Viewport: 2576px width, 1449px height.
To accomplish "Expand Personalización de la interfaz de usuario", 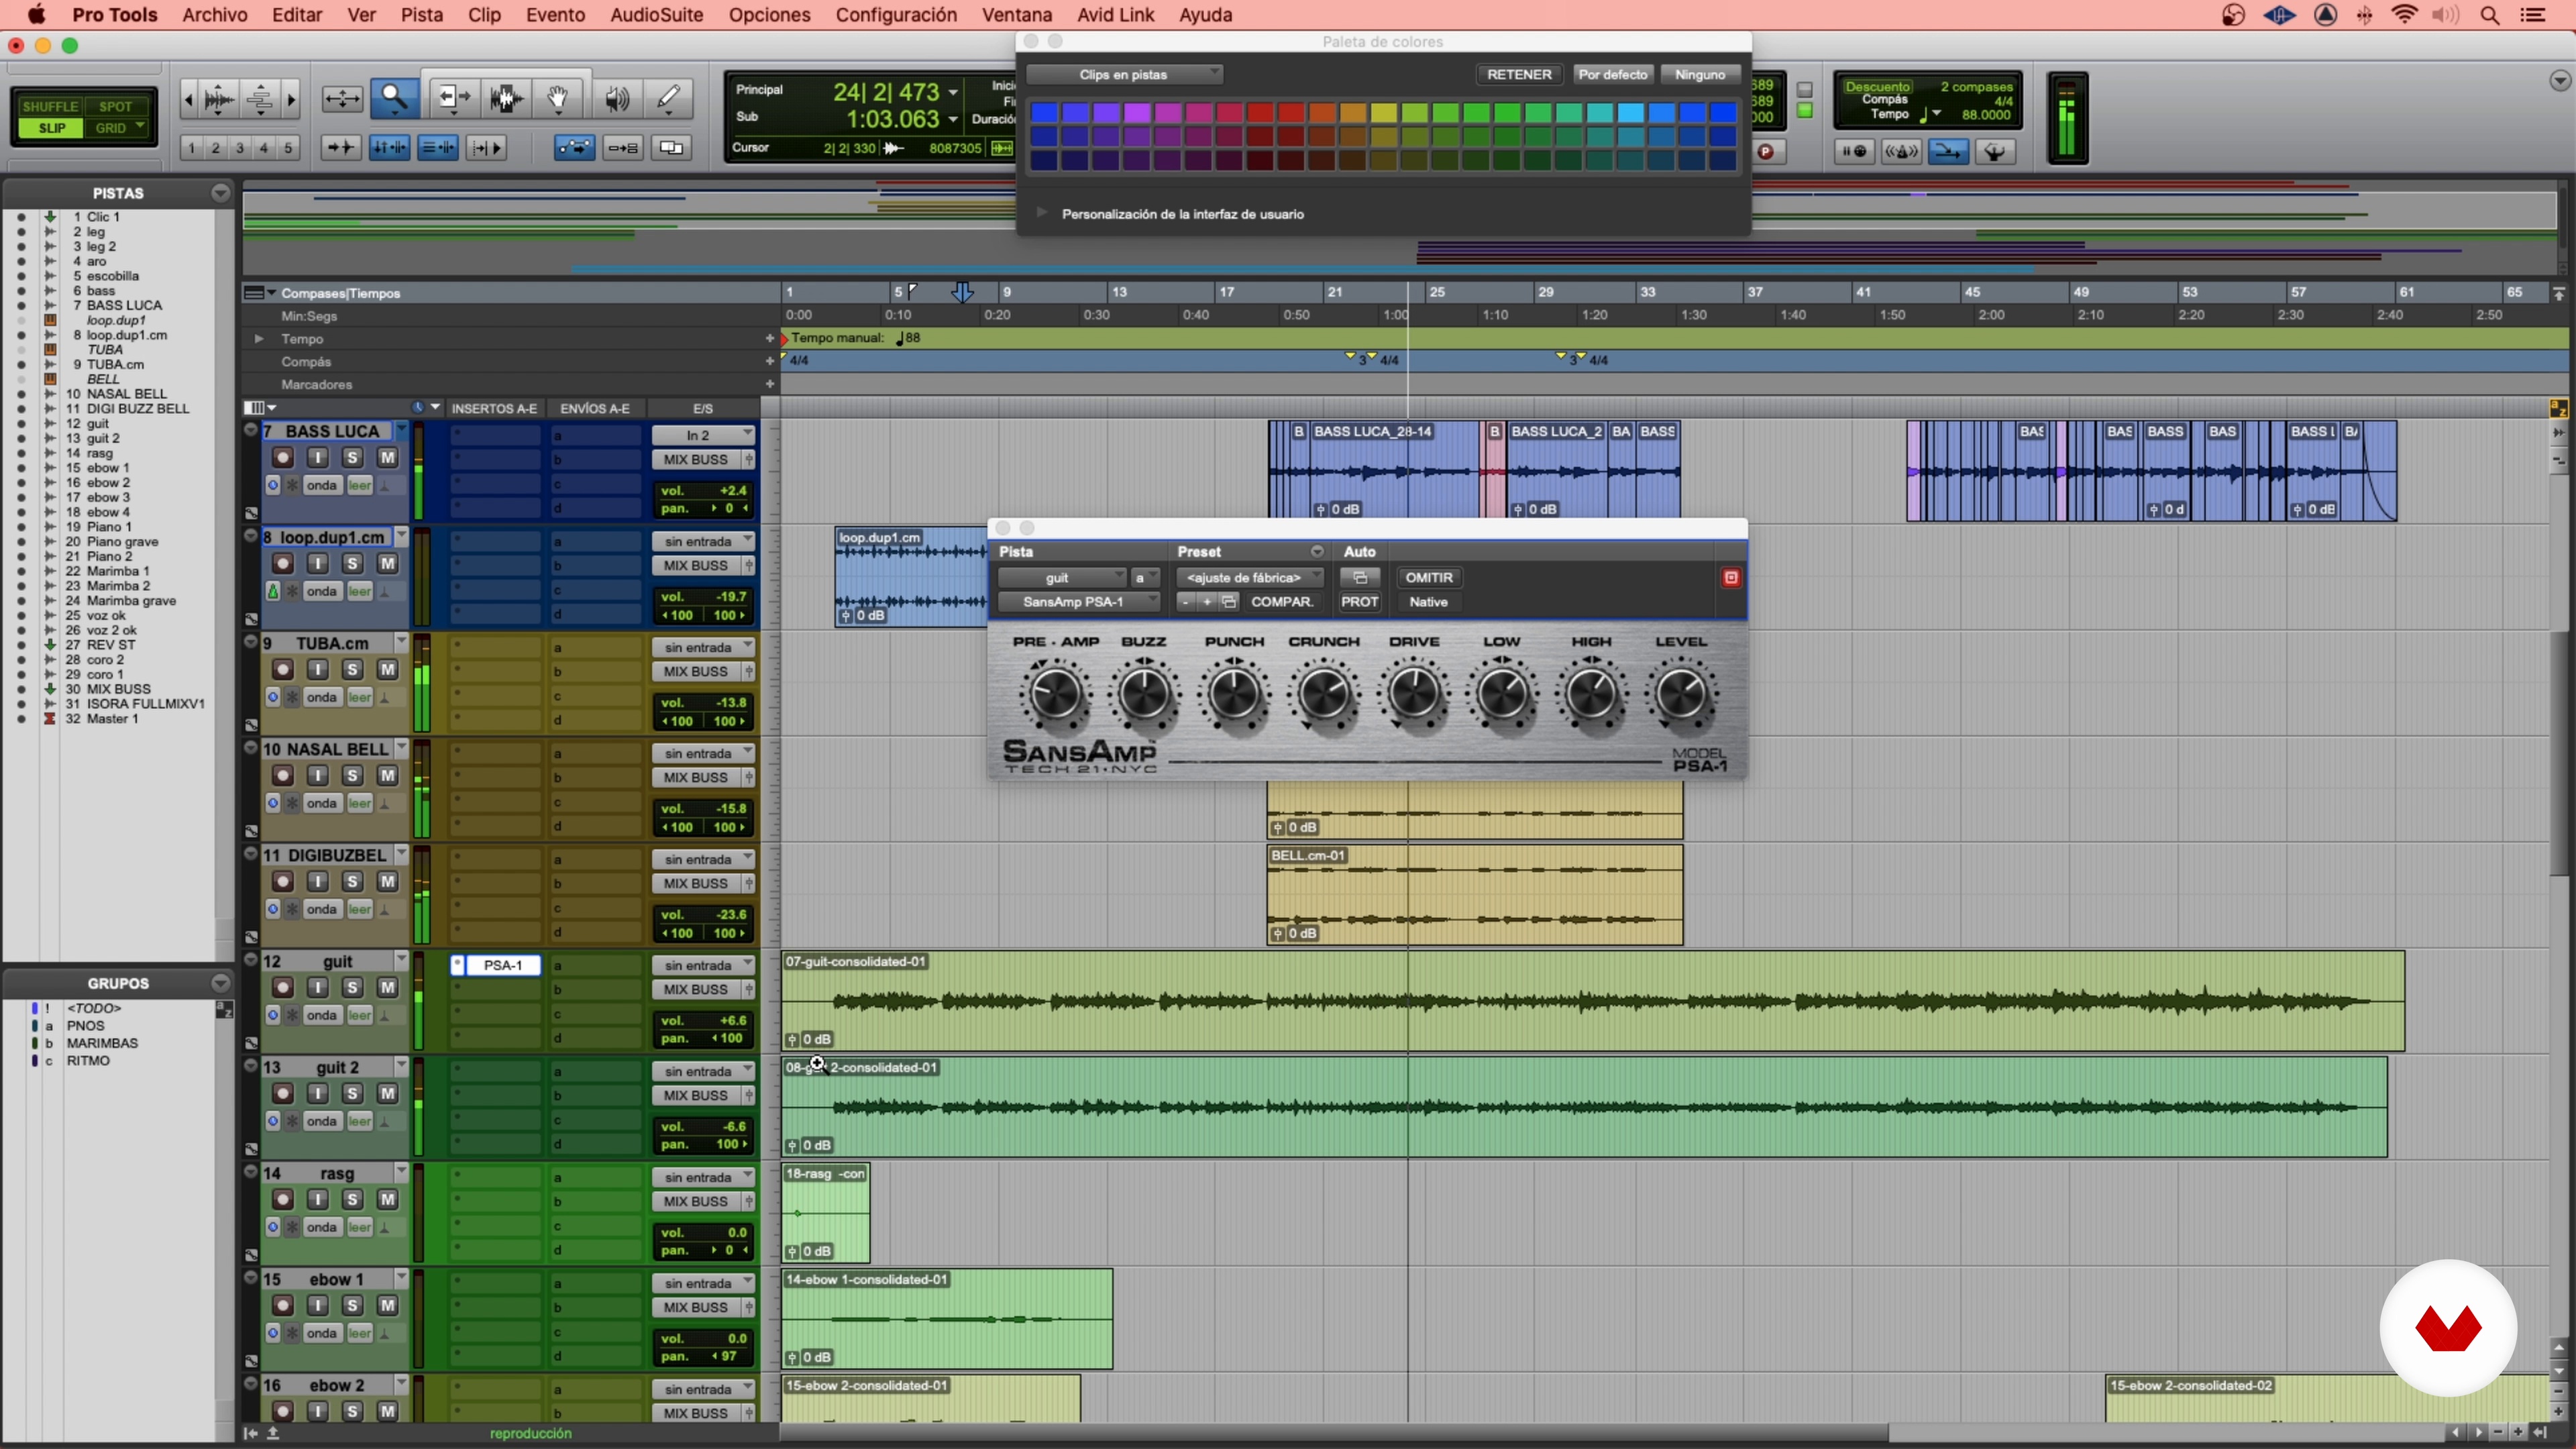I will [x=1041, y=213].
